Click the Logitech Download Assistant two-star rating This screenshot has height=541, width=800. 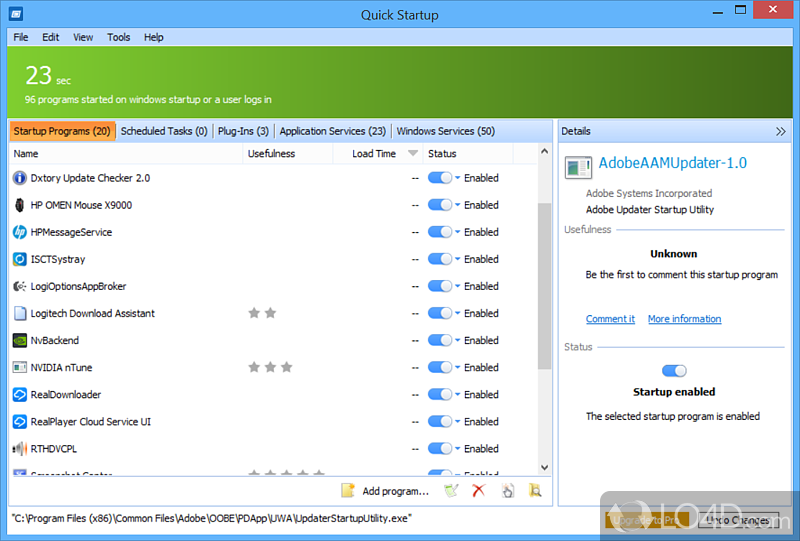click(262, 313)
